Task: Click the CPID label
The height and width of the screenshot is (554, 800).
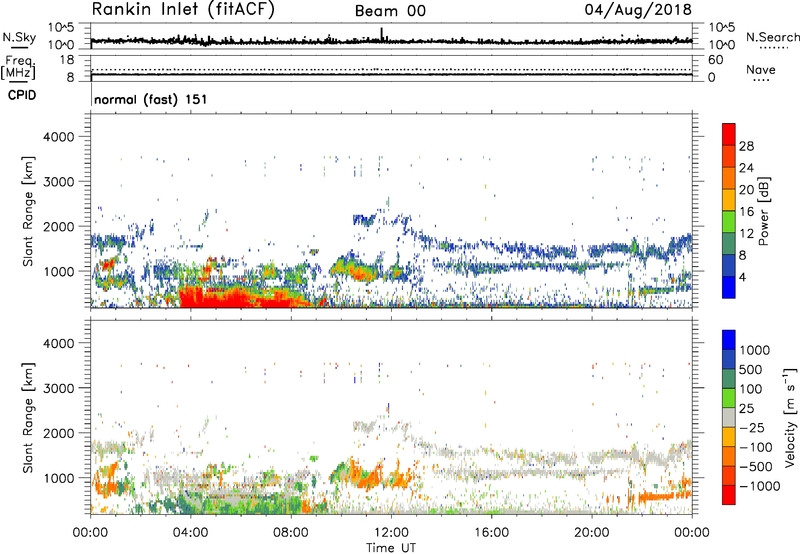Action: [22, 95]
